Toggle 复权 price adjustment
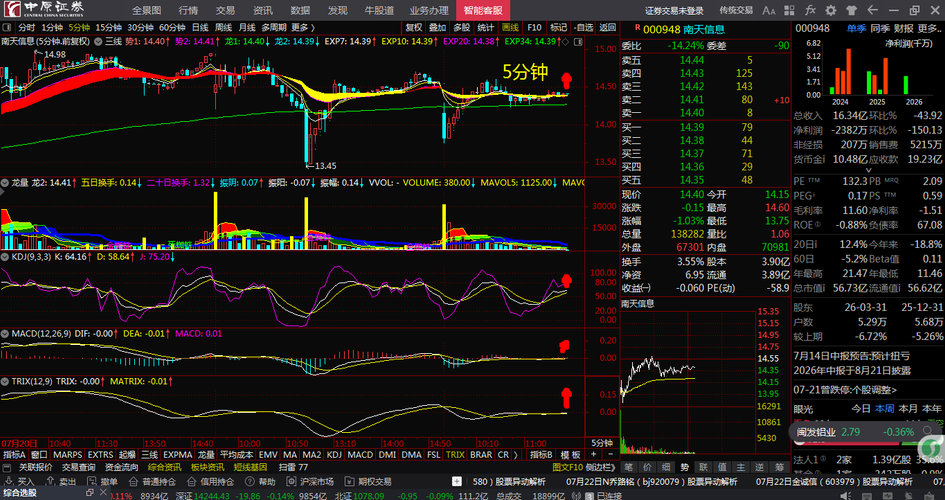This screenshot has width=945, height=500. point(414,28)
